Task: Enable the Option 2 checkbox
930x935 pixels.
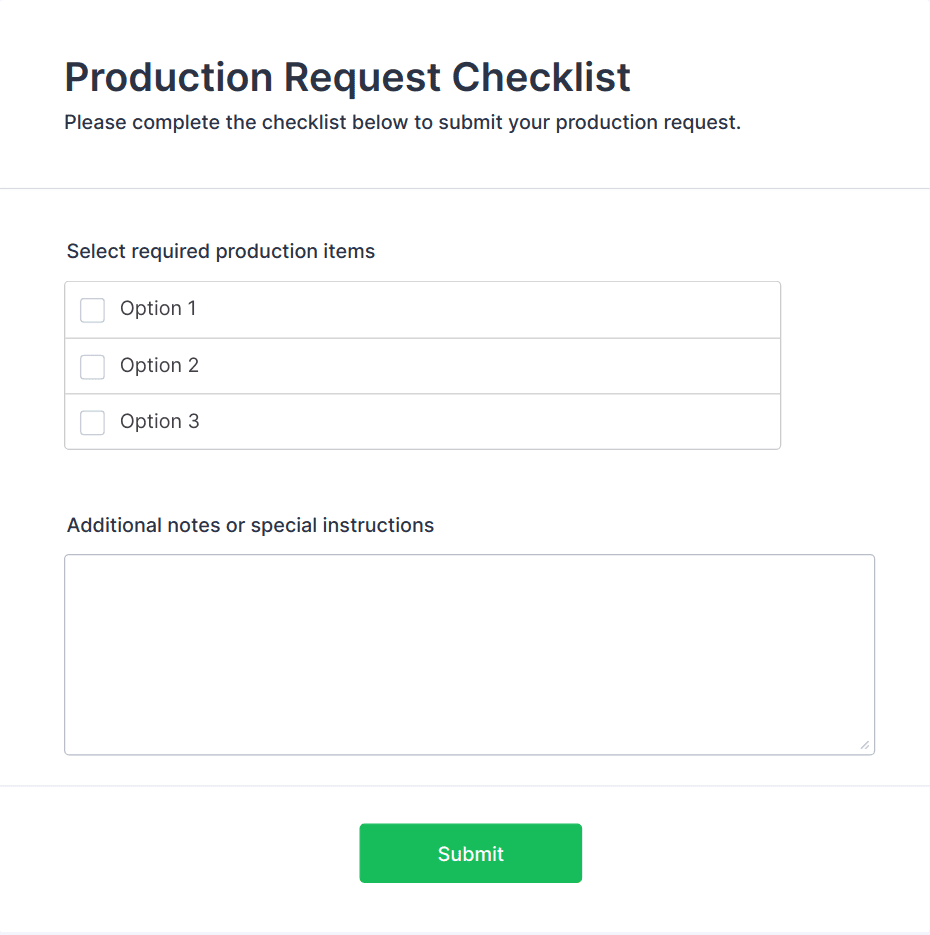Action: (92, 367)
